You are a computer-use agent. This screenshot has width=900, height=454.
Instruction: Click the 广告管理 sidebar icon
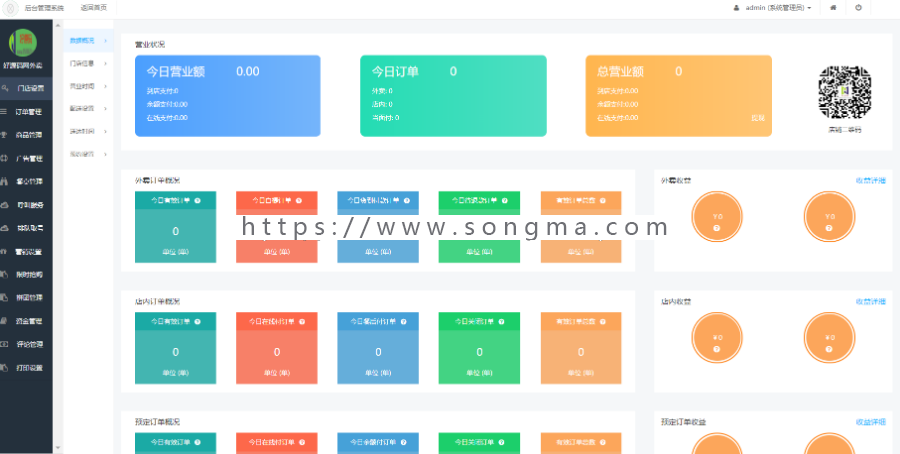pos(4,158)
